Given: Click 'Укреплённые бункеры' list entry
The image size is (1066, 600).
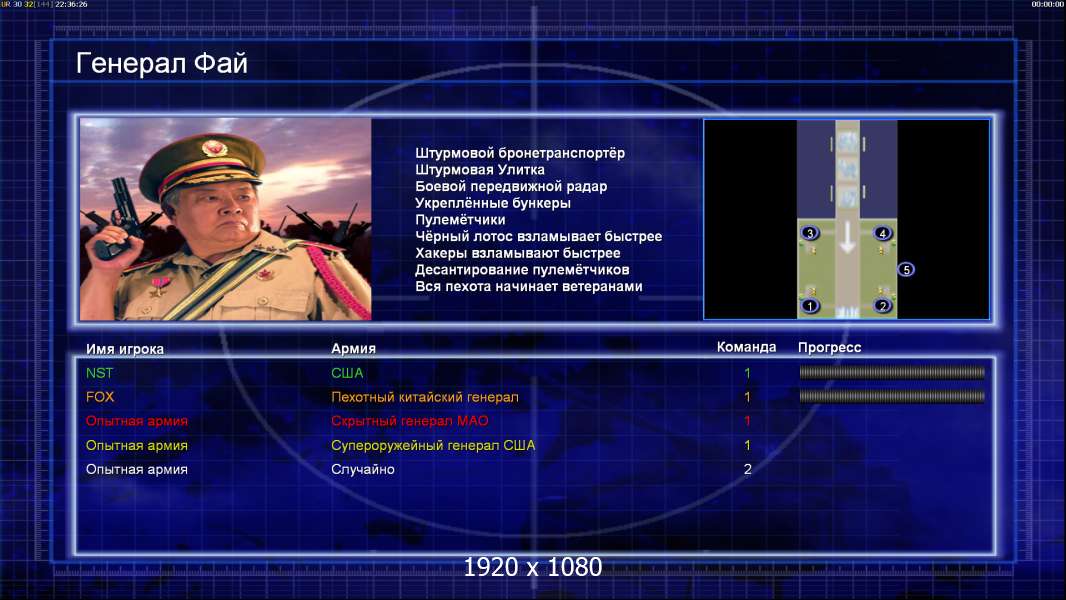Looking at the screenshot, I should tap(493, 203).
